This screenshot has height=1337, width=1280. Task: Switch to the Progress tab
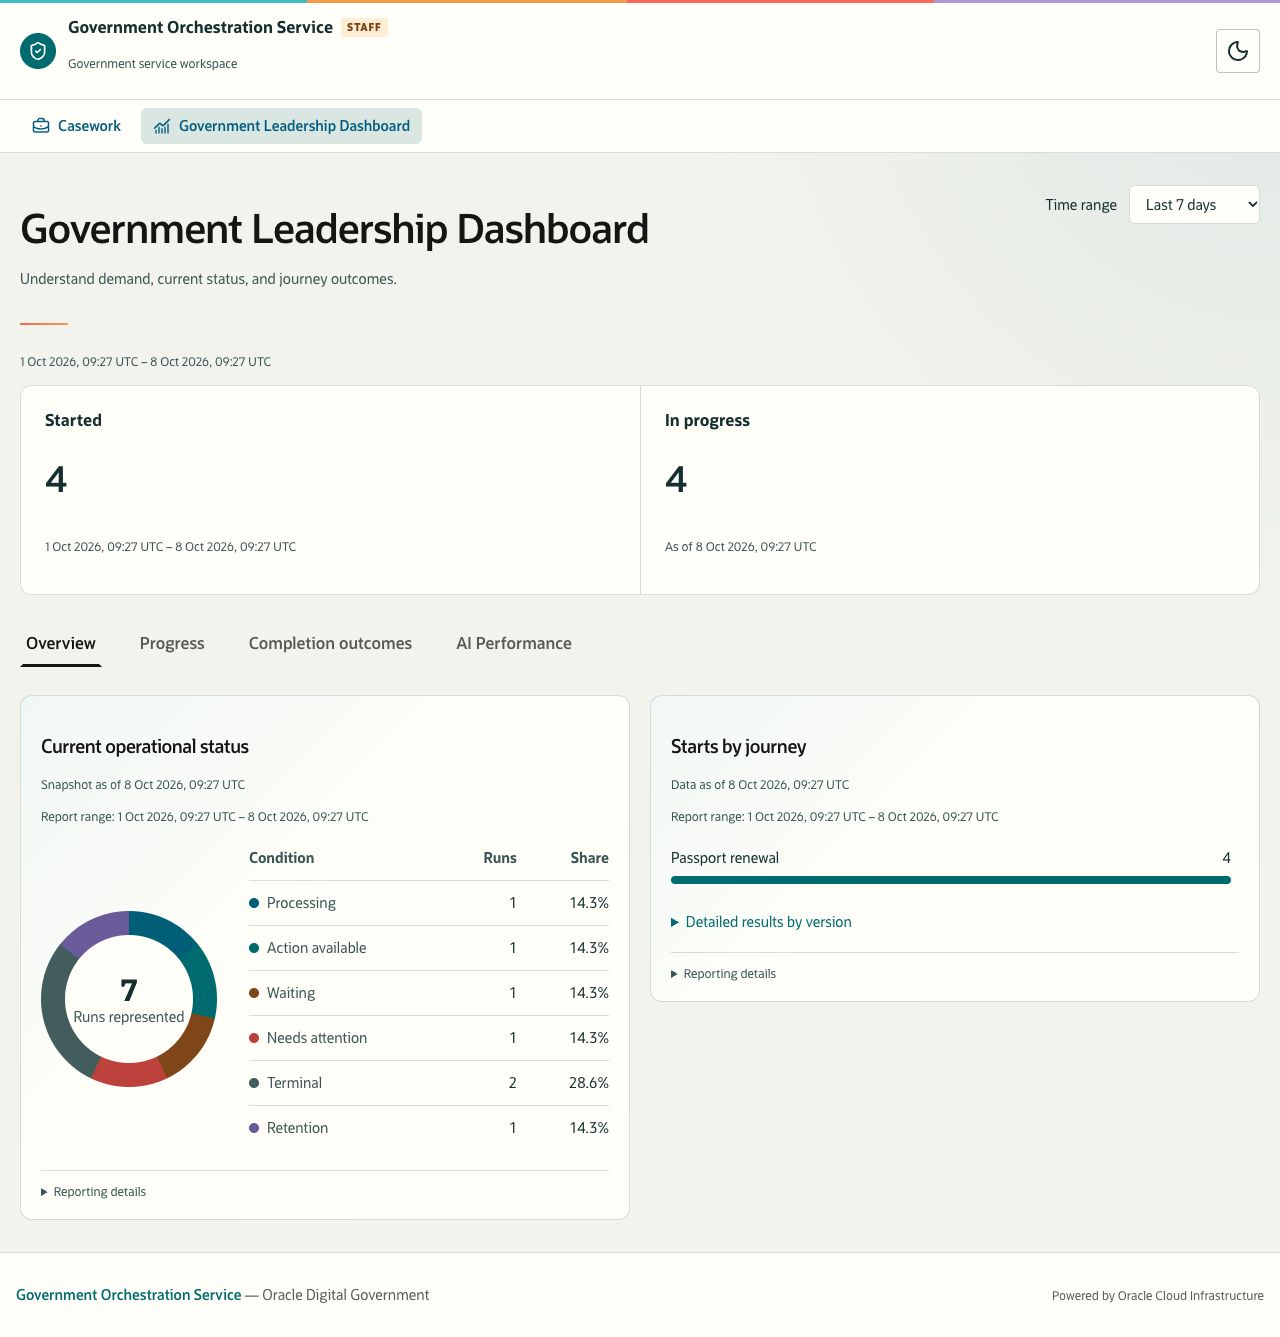coord(172,644)
